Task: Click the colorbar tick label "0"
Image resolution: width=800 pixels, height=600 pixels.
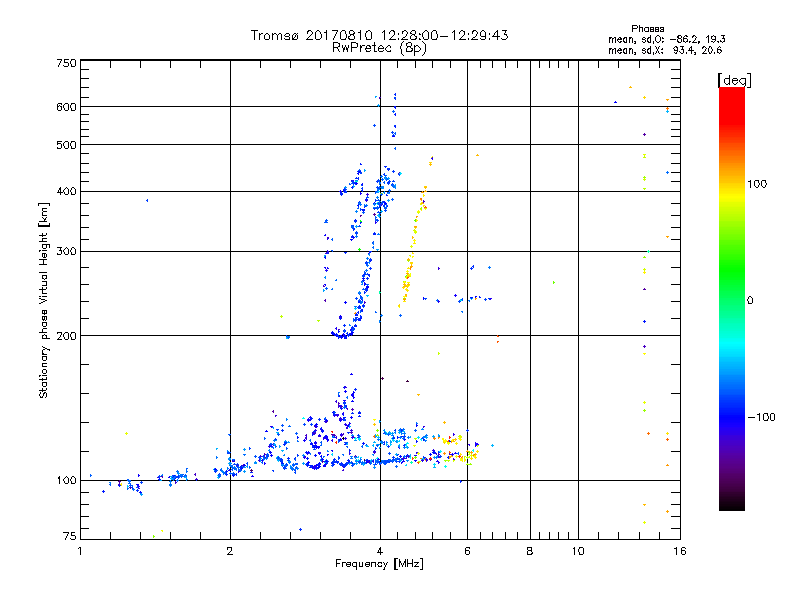Action: coord(750,301)
